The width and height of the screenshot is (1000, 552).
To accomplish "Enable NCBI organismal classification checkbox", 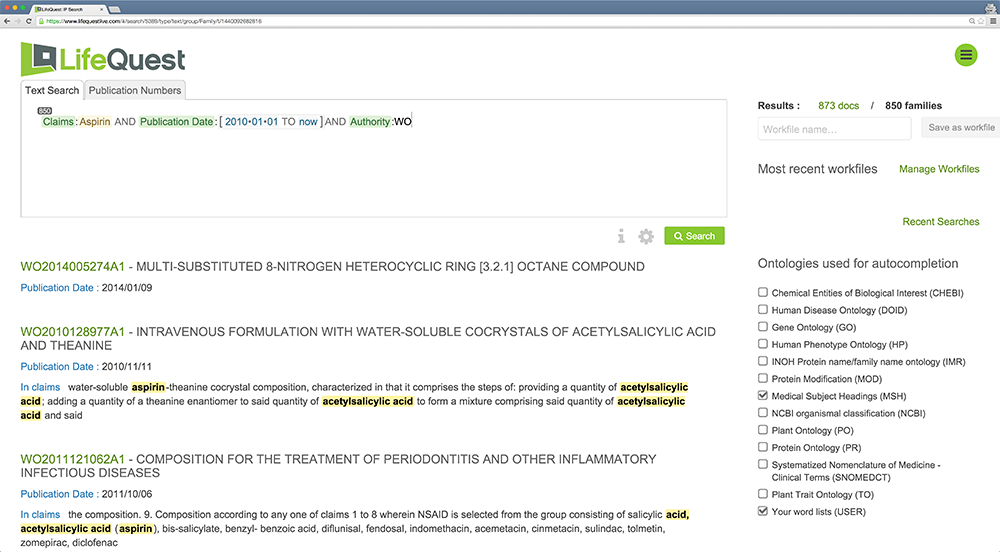I will tap(763, 413).
